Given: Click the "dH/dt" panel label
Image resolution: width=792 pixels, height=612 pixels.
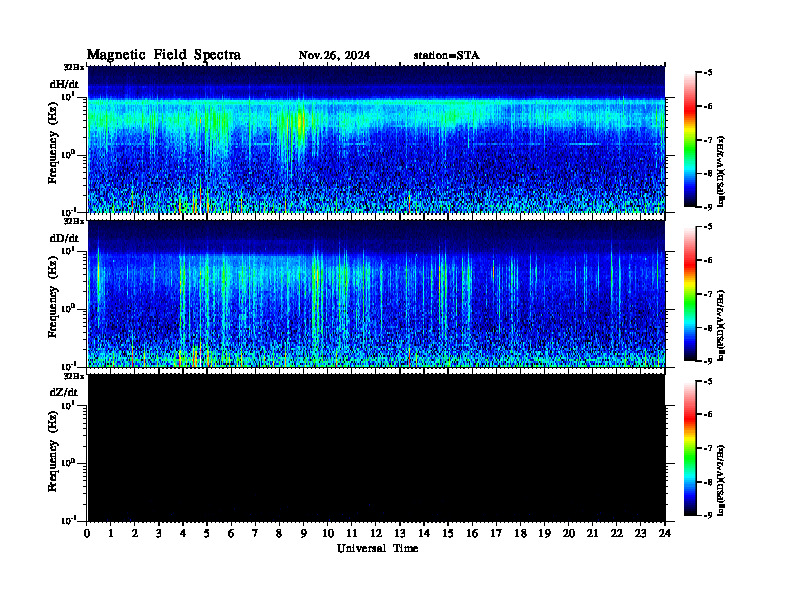Looking at the screenshot, I should [x=64, y=84].
